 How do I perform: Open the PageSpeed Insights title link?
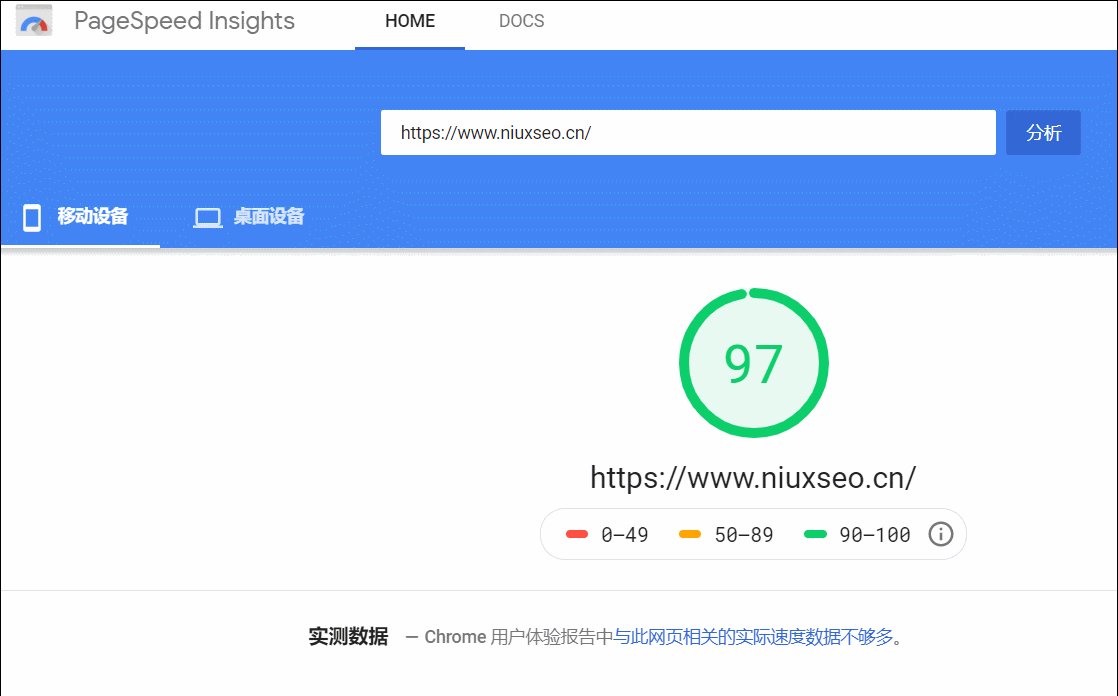184,21
